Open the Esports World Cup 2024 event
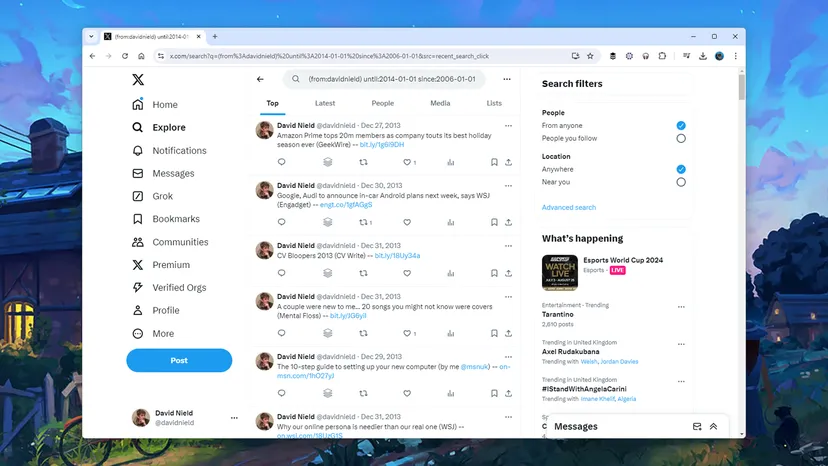Screen dimensions: 828x466 (x=623, y=260)
